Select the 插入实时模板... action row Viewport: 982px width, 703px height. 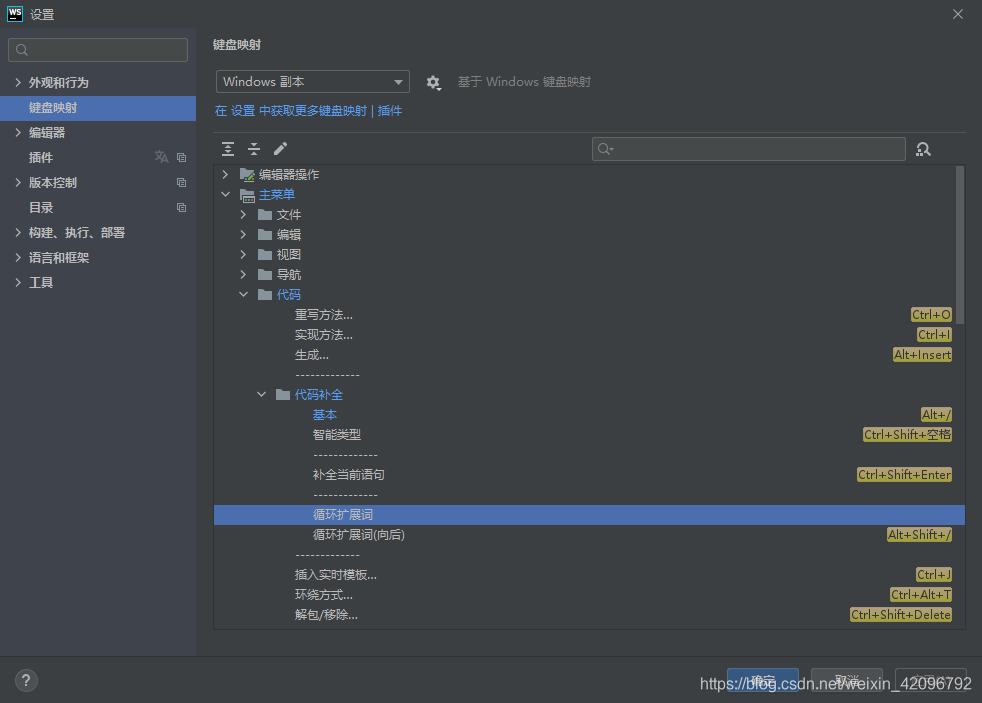(589, 575)
